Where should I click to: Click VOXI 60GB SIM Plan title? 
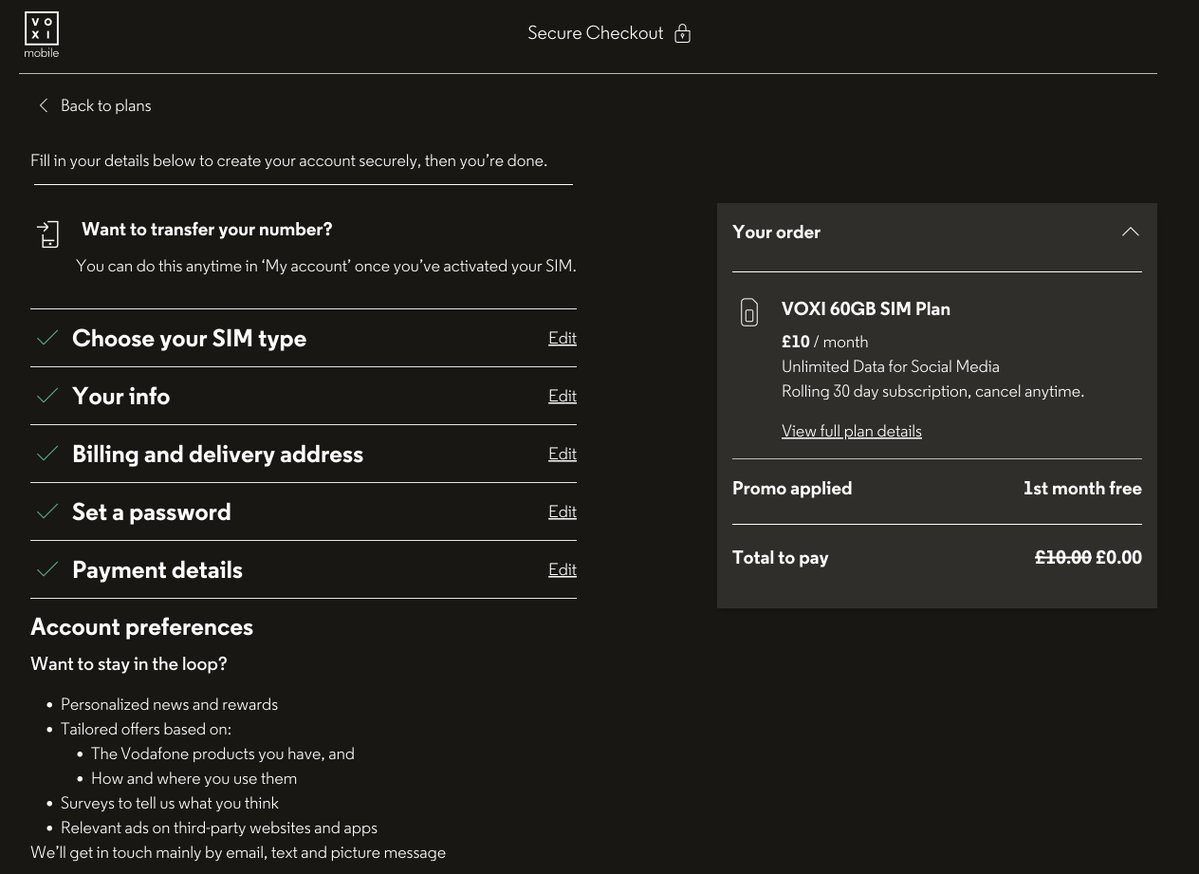click(x=866, y=309)
